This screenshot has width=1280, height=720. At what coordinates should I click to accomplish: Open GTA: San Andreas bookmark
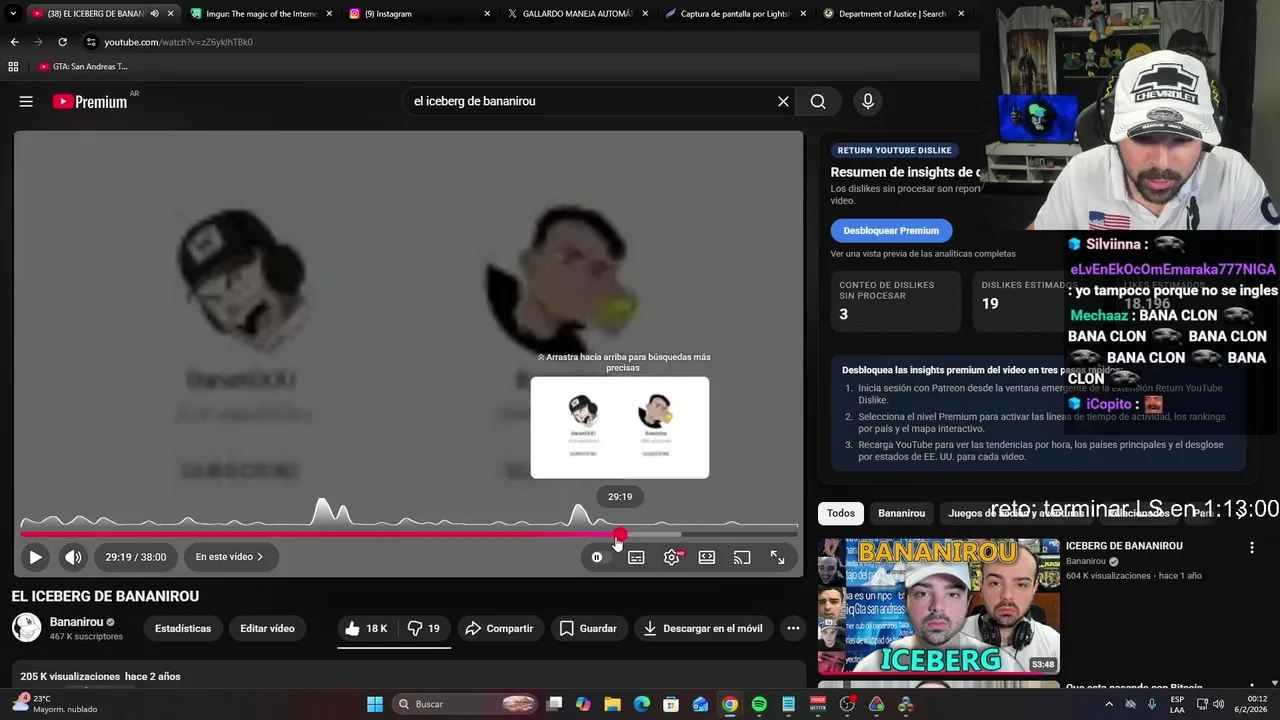coord(83,67)
